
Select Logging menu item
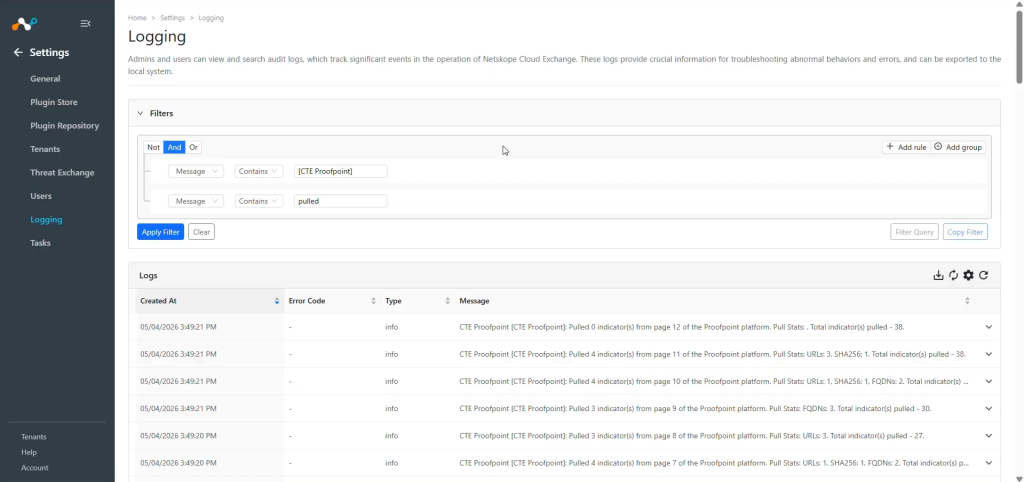[46, 219]
